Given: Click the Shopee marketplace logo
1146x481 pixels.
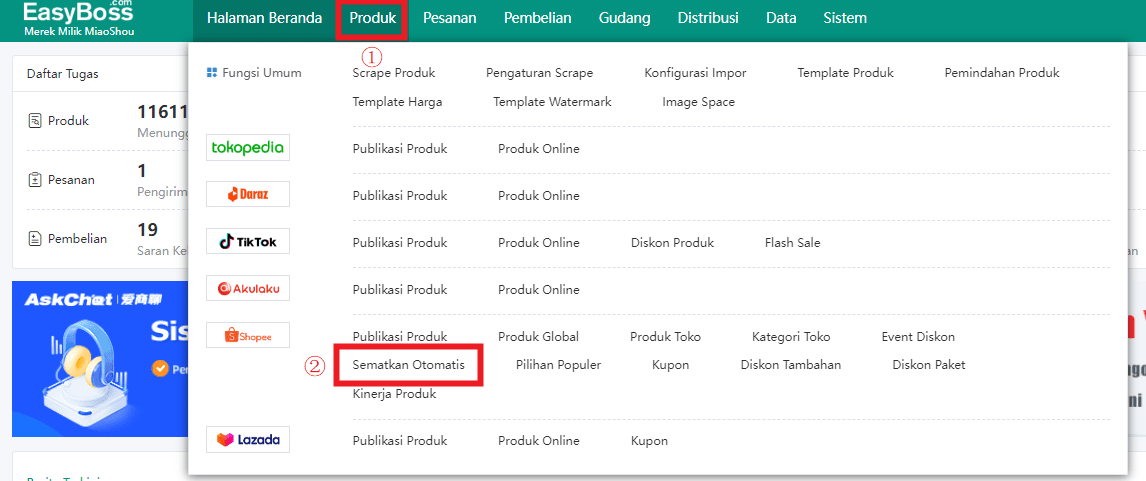Looking at the screenshot, I should pos(247,336).
